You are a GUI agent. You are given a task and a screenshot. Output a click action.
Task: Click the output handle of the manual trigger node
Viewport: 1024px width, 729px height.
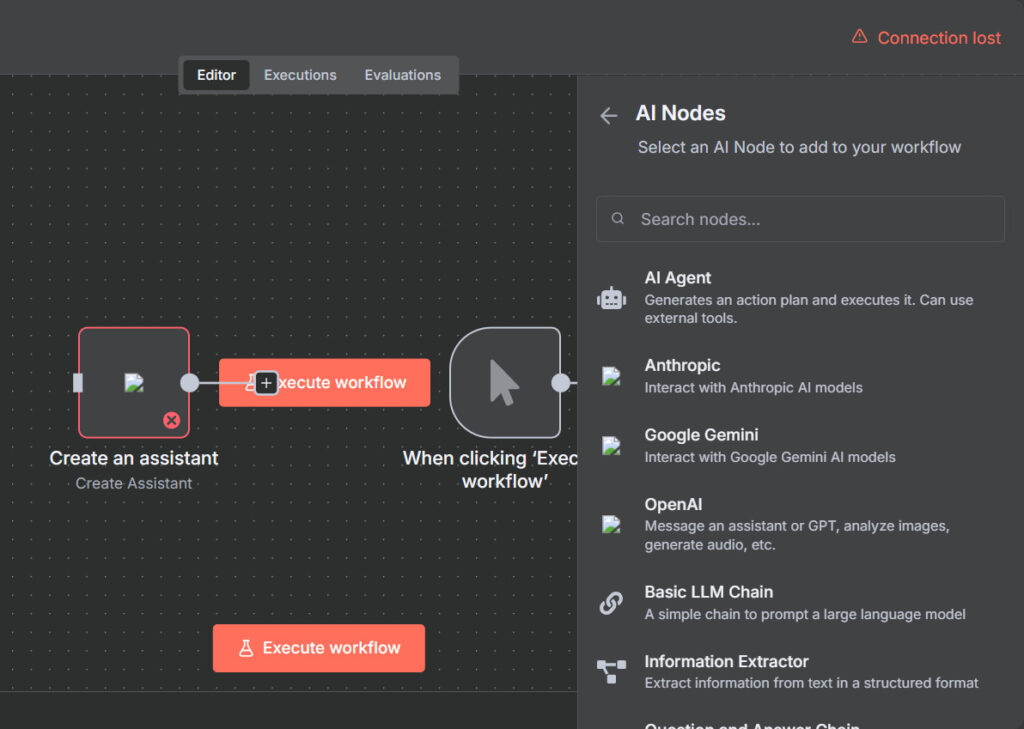(x=560, y=383)
